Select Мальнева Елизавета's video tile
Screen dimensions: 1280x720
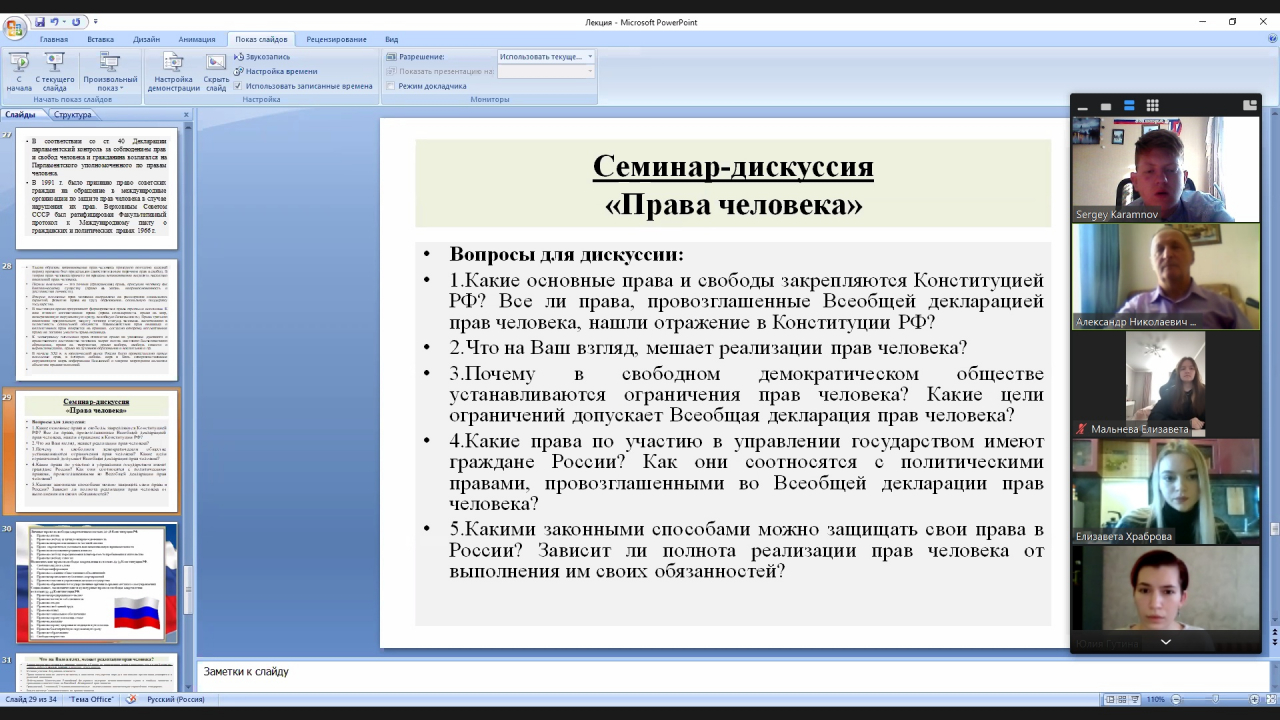click(1166, 384)
